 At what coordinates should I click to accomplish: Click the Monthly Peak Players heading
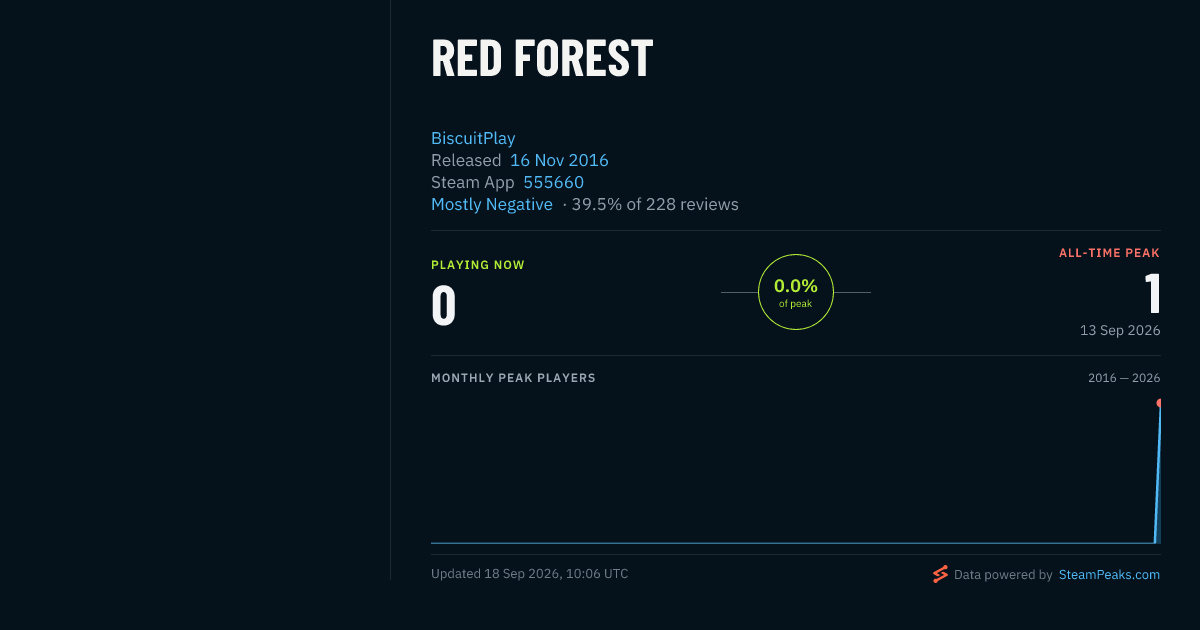[513, 378]
